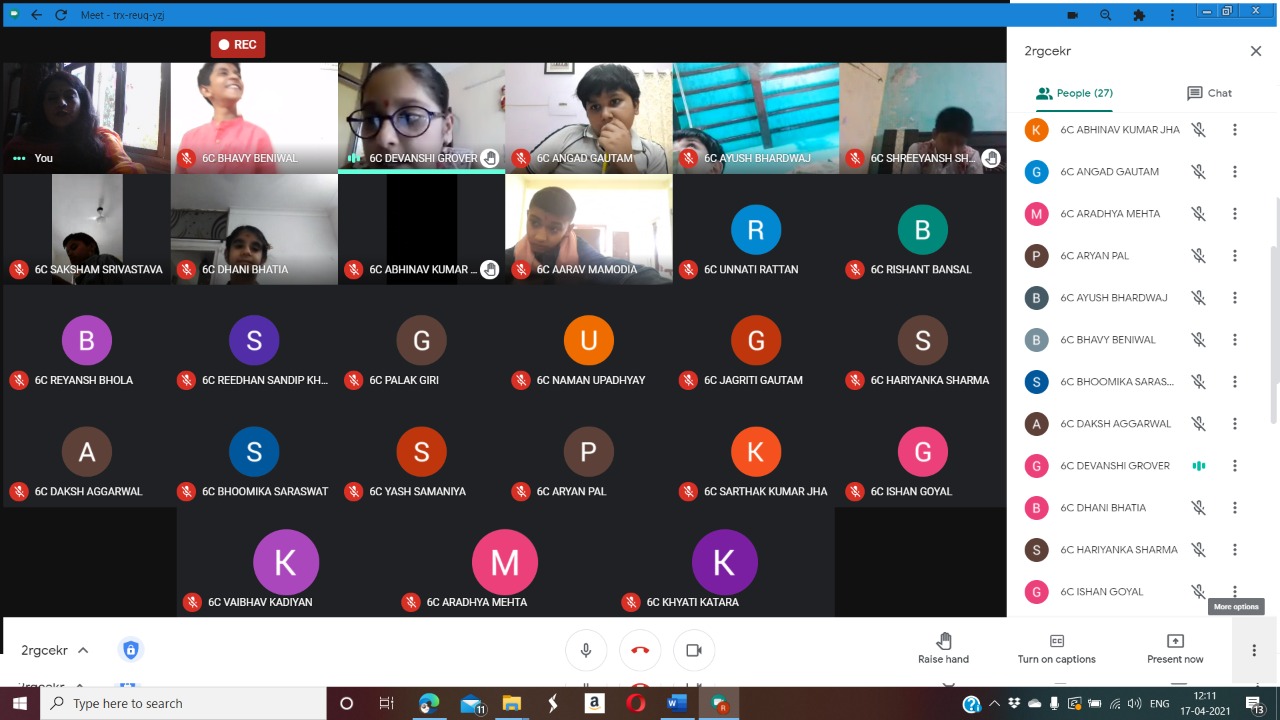Mute 6C BHAVY BENIWAL in people list
The width and height of the screenshot is (1280, 720).
click(1198, 340)
